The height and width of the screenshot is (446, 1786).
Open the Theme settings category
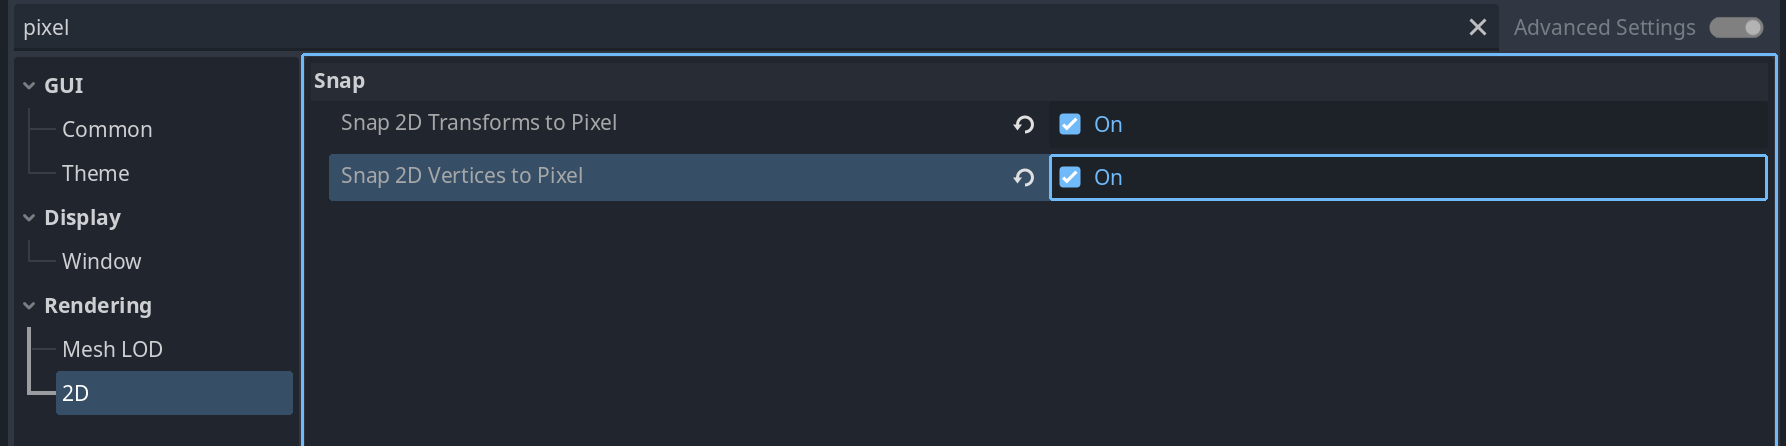point(96,174)
